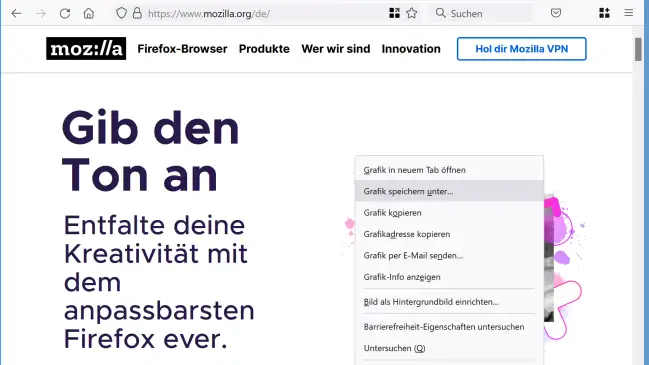The image size is (649, 365).
Task: Click the Gib den Ton an headline
Action: pos(151,151)
